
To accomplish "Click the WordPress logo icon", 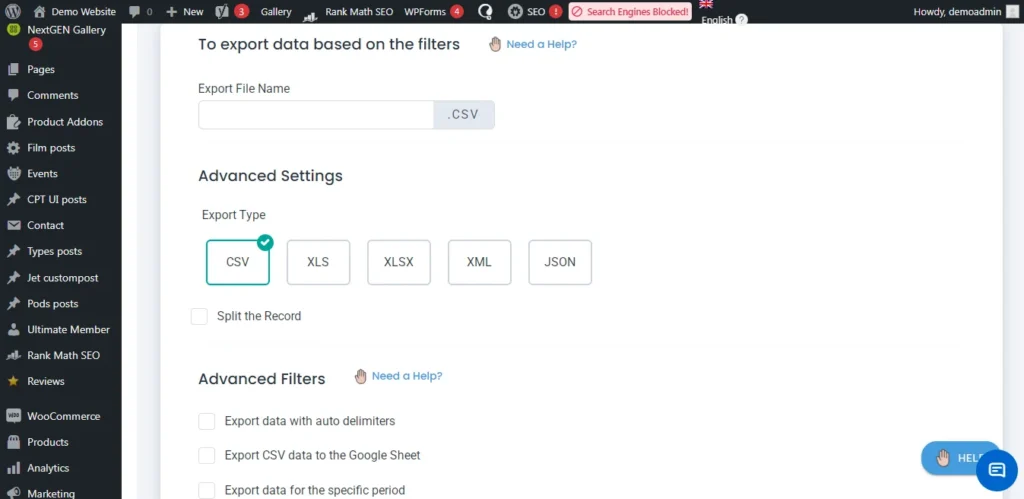I will [13, 11].
